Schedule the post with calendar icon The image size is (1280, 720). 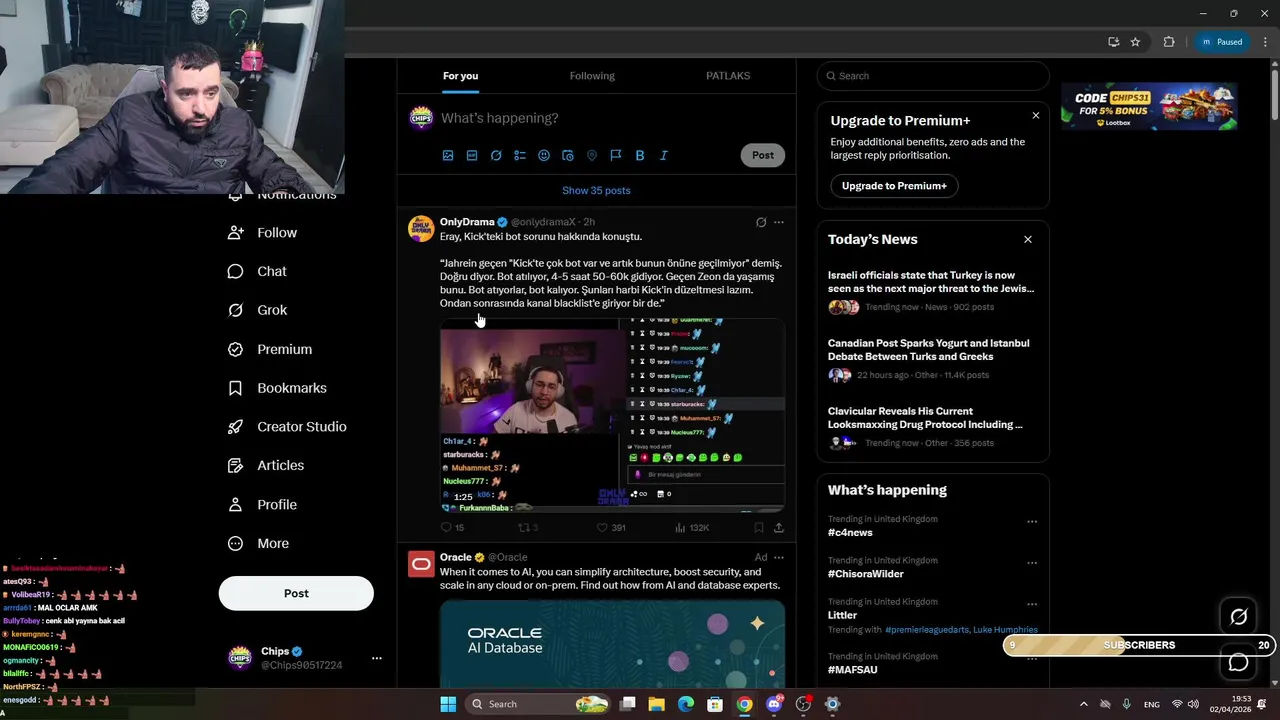click(568, 156)
